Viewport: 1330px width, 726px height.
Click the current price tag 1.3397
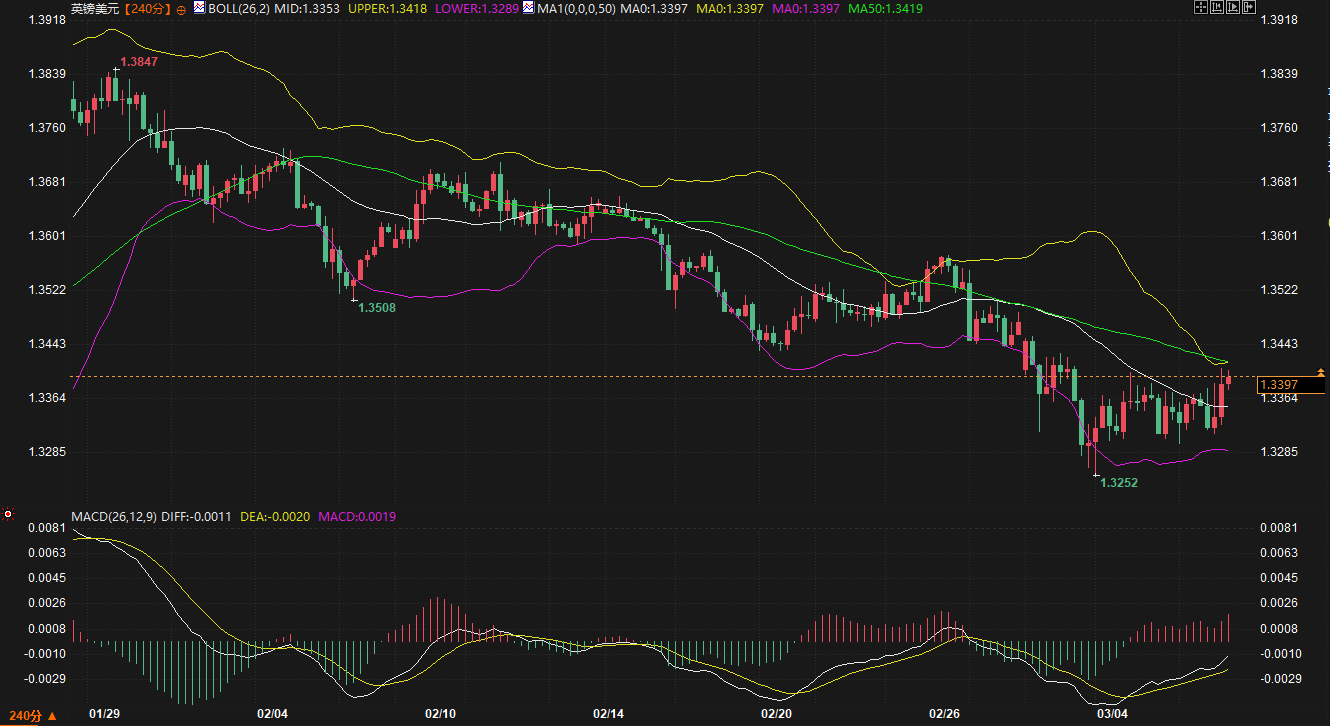tap(1279, 385)
